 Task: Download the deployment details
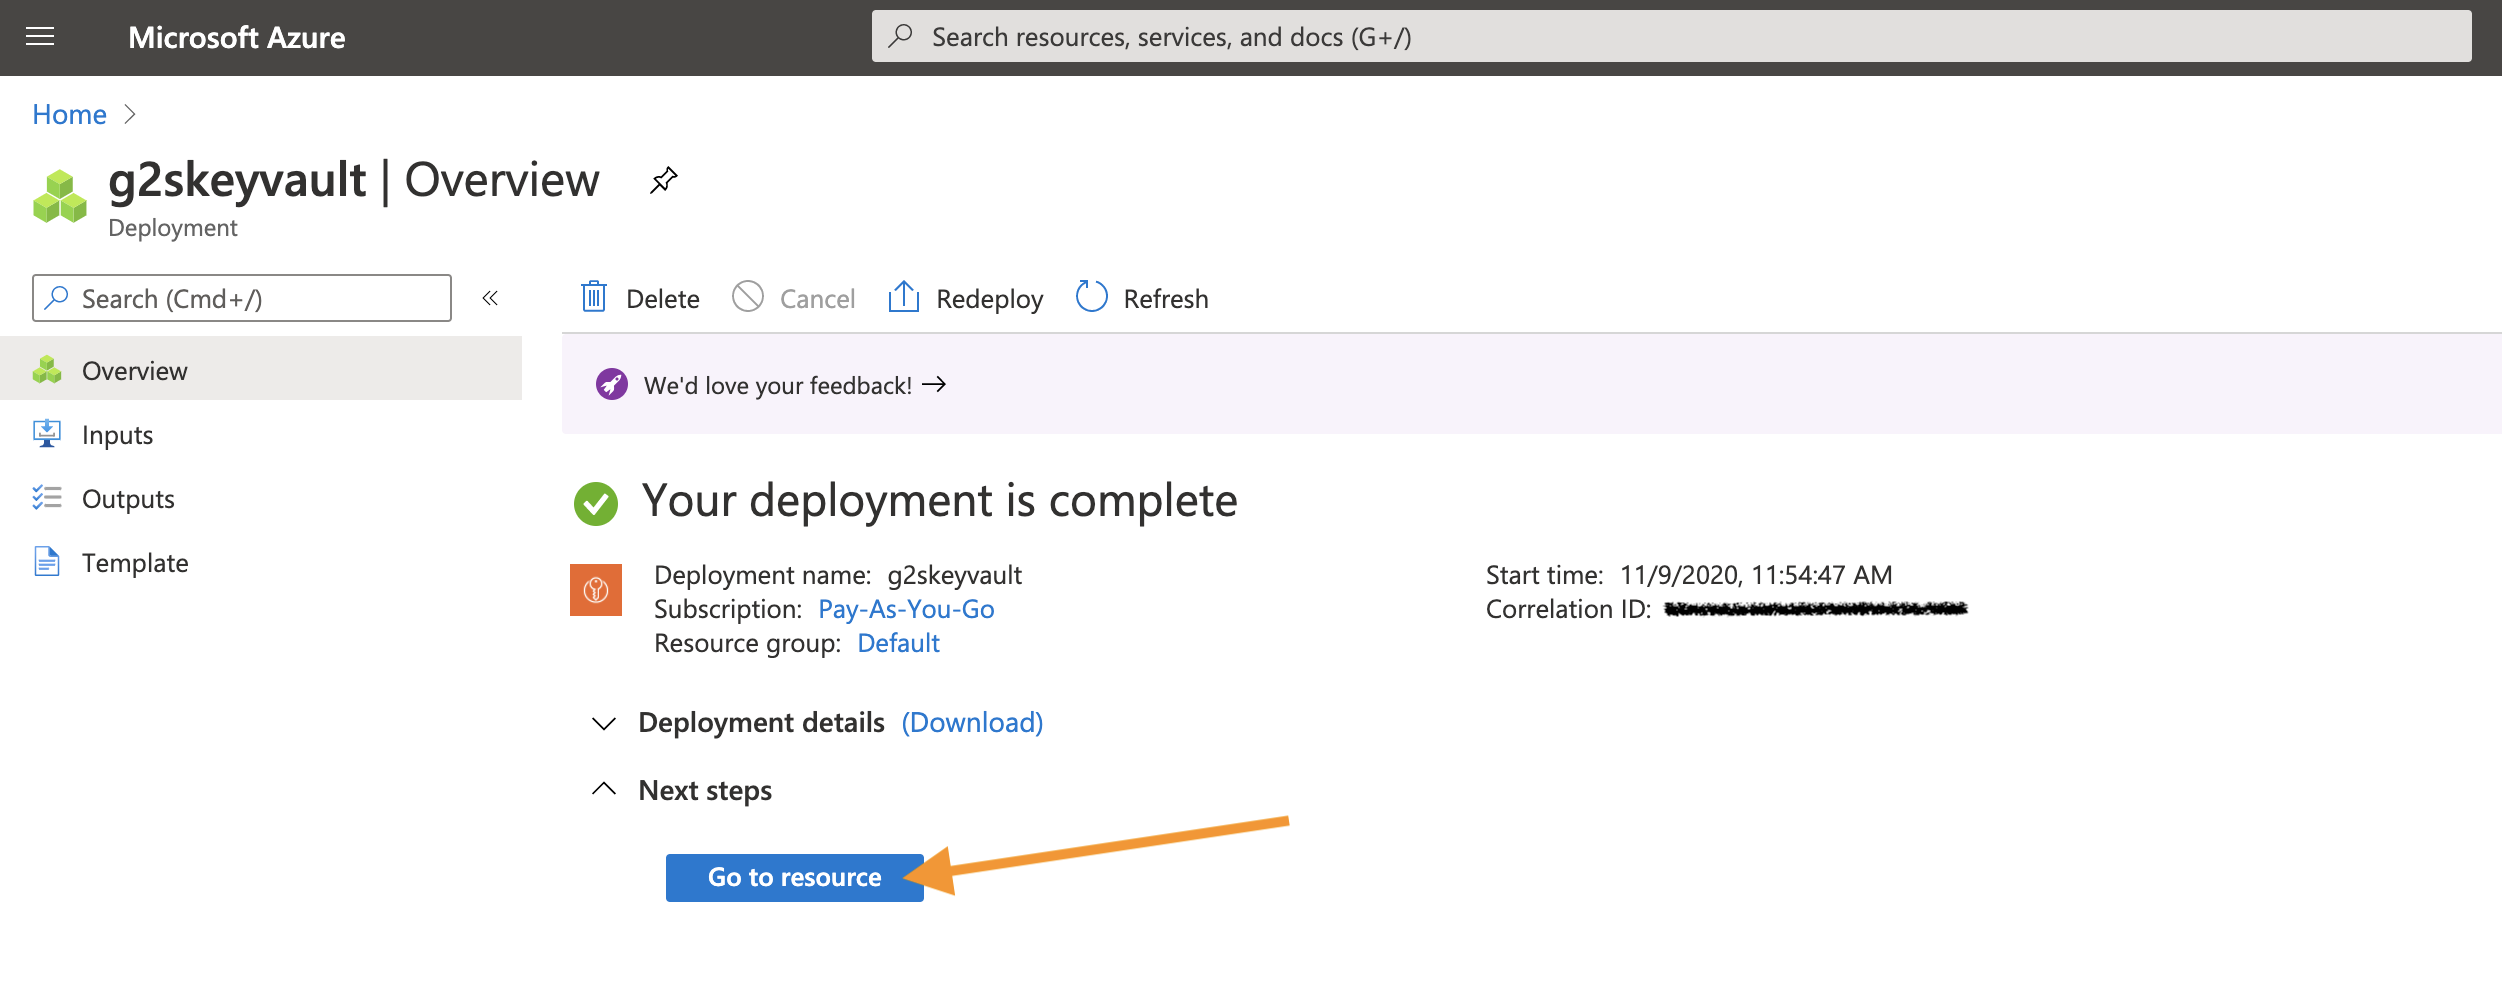[972, 722]
